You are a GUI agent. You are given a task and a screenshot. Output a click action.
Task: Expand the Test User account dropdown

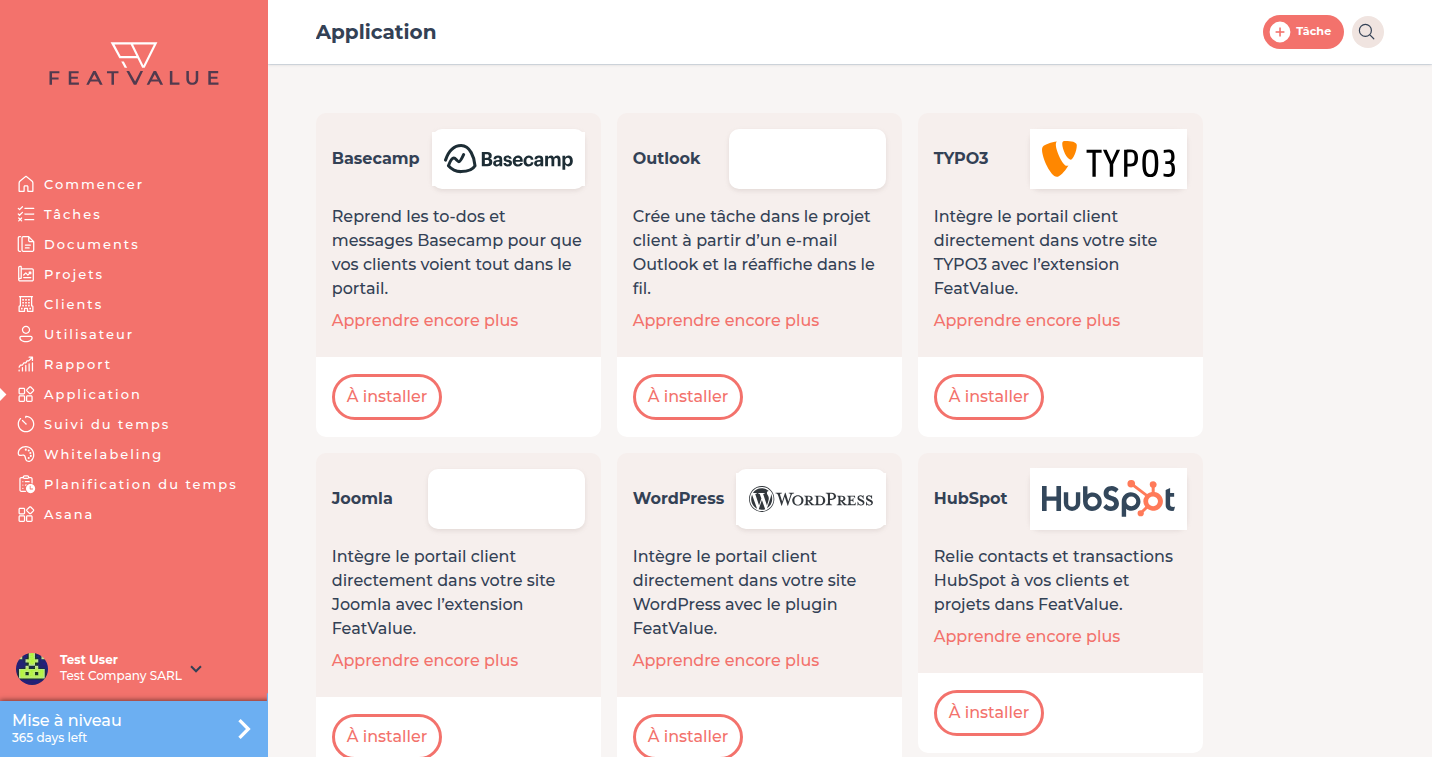(196, 668)
